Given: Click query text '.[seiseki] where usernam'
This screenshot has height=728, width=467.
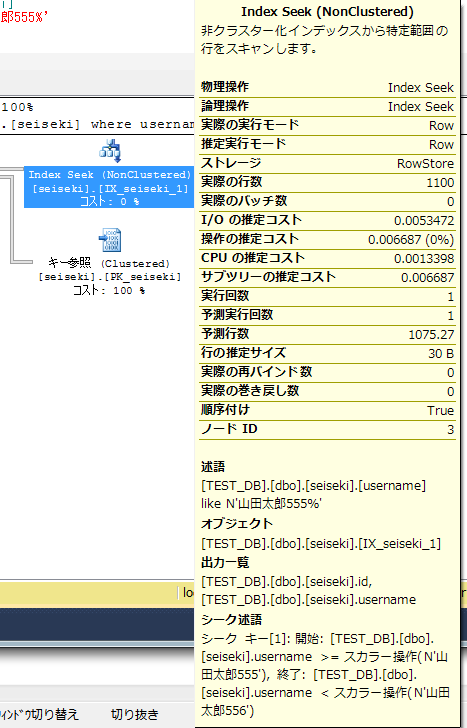Looking at the screenshot, I should click(x=97, y=124).
